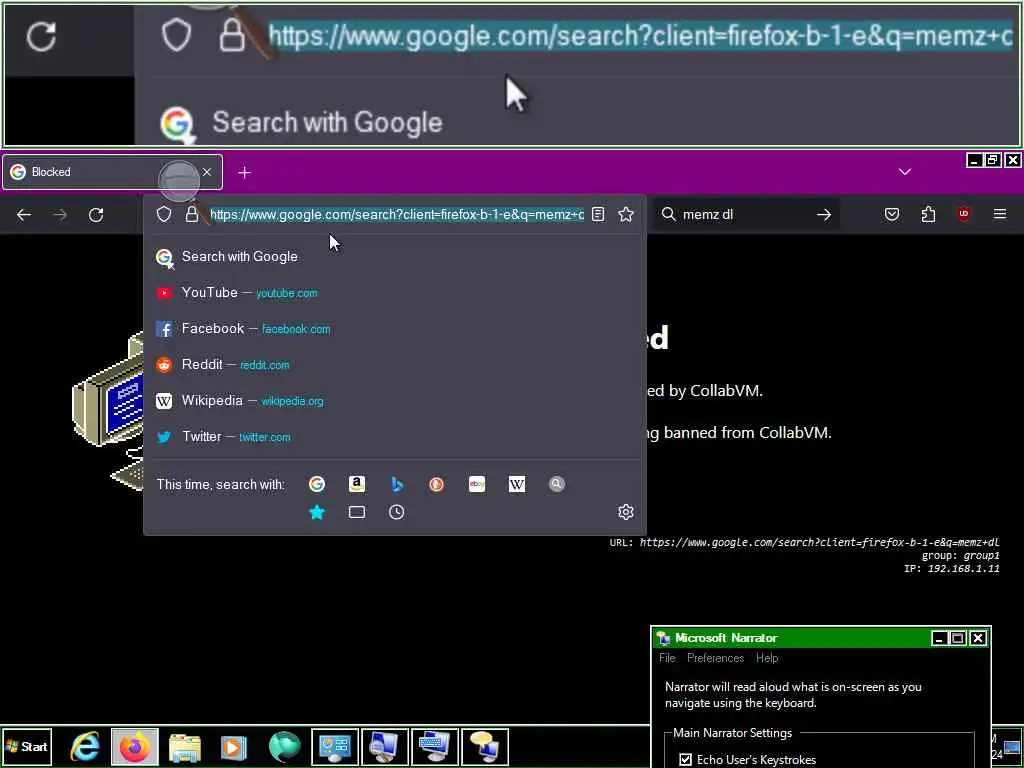Go back using the browser back arrow

click(x=24, y=215)
